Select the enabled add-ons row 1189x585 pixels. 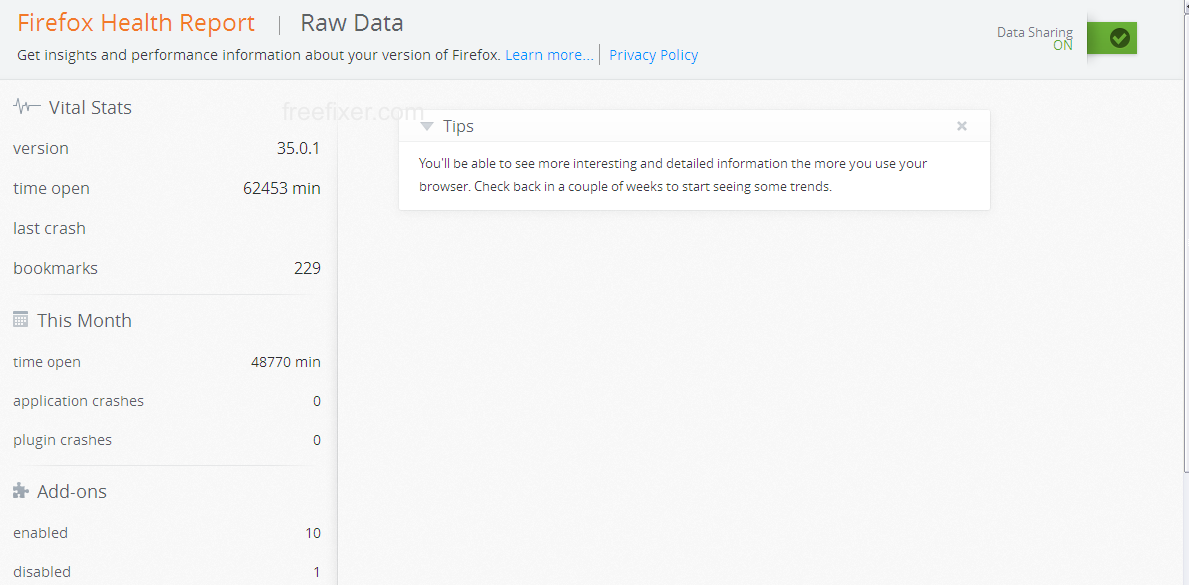pyautogui.click(x=167, y=533)
